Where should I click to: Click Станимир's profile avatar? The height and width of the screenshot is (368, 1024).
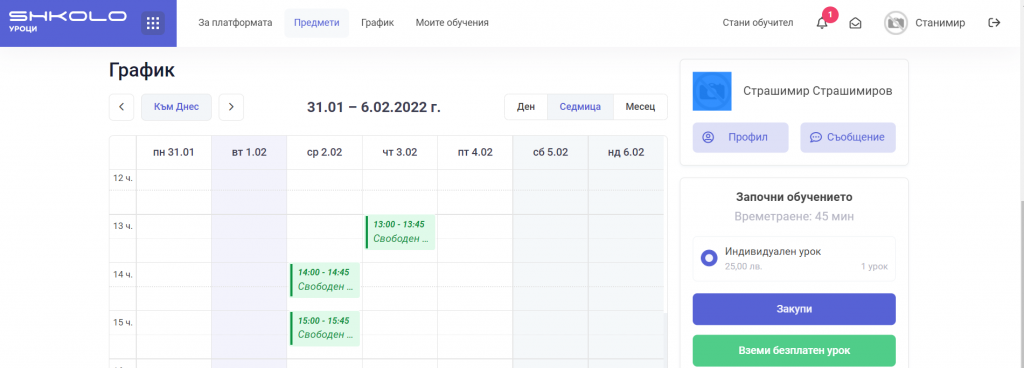click(896, 23)
